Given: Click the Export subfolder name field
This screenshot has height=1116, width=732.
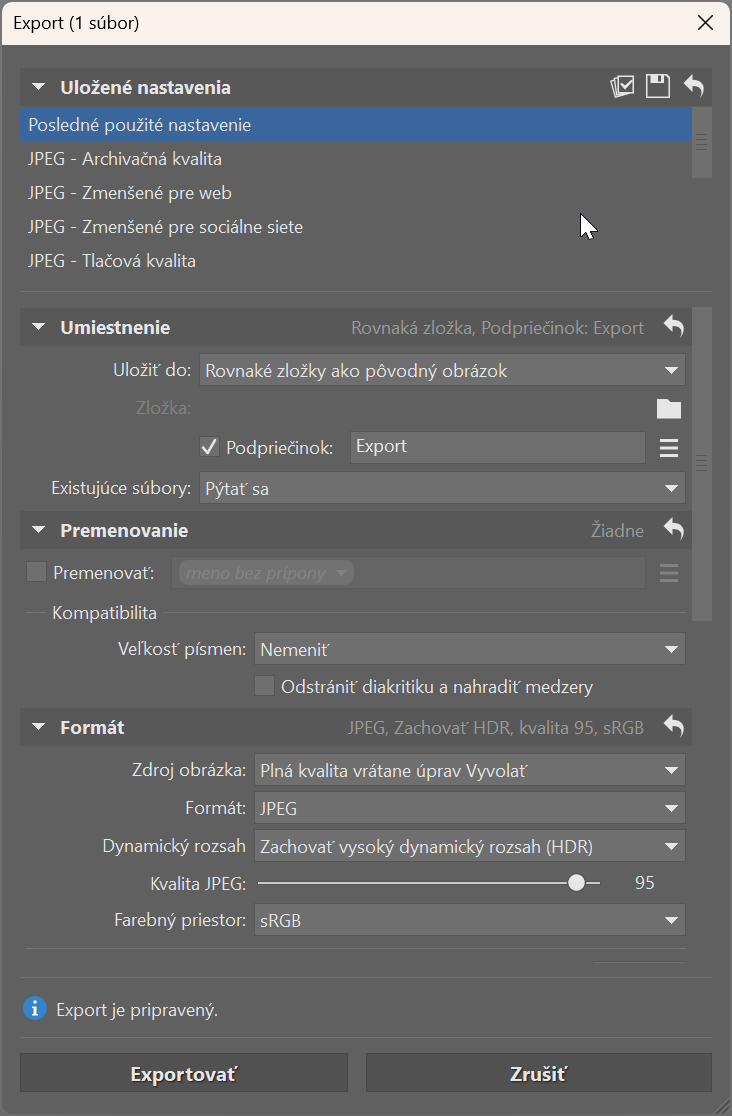Looking at the screenshot, I should (498, 447).
